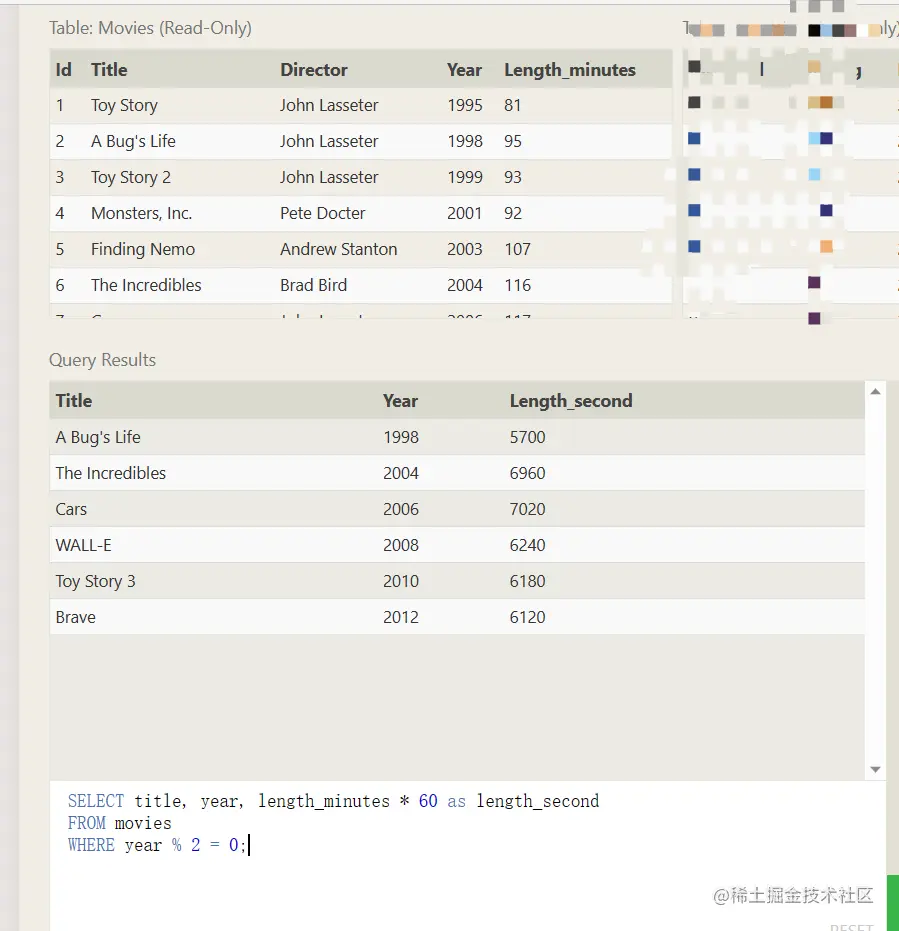Click the 'Cars' result row title
The image size is (899, 931).
71,509
